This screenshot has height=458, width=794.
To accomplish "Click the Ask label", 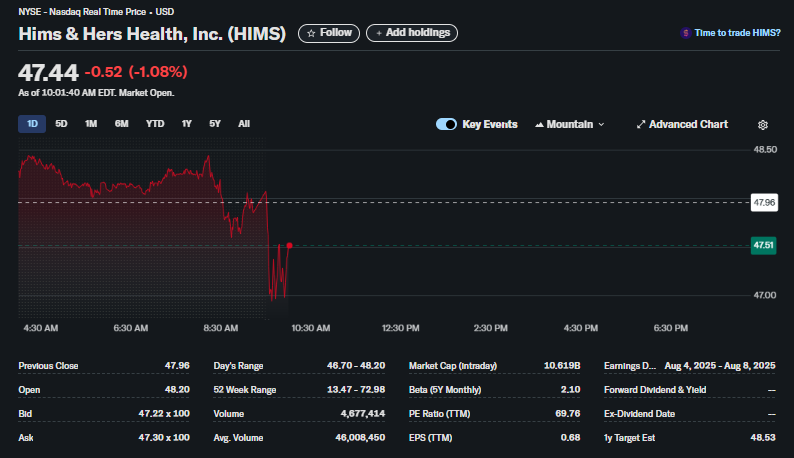I will pos(26,438).
